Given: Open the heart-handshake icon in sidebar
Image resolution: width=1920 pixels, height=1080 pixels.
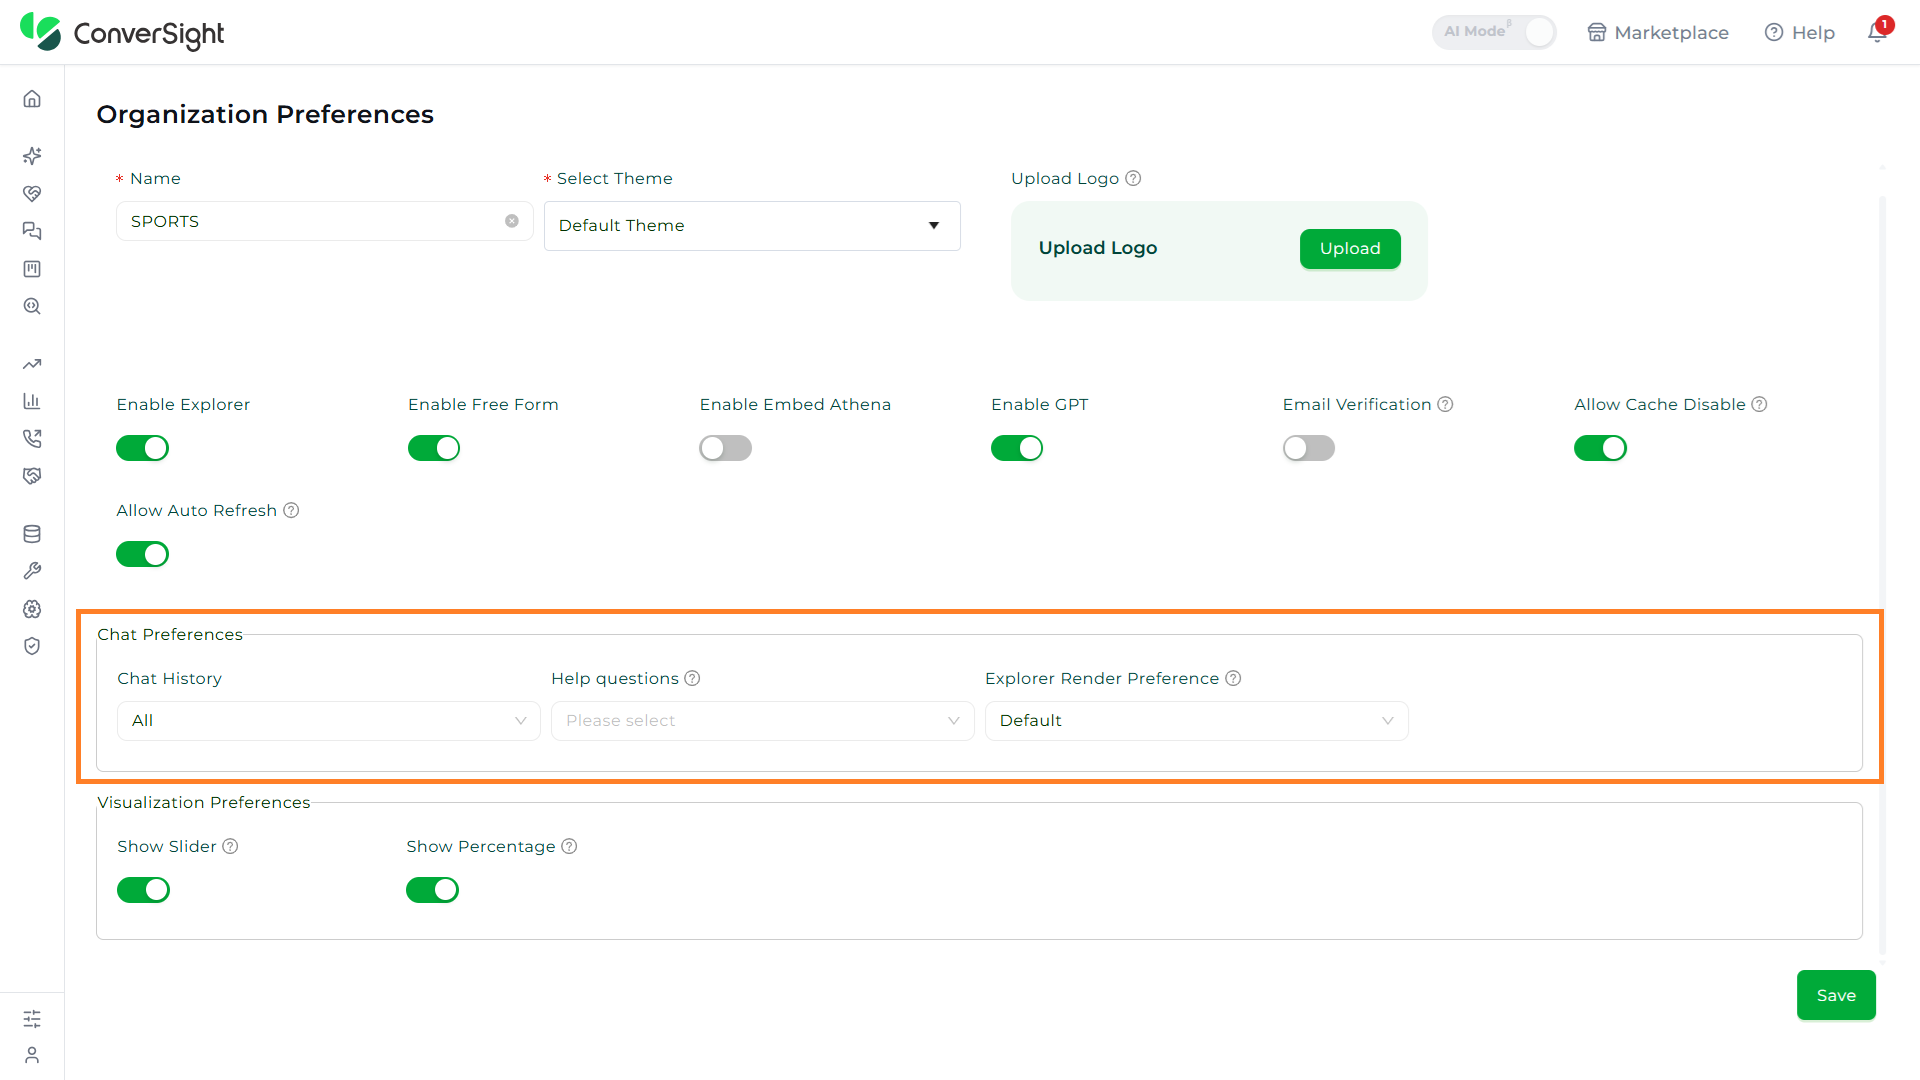Looking at the screenshot, I should [x=32, y=193].
